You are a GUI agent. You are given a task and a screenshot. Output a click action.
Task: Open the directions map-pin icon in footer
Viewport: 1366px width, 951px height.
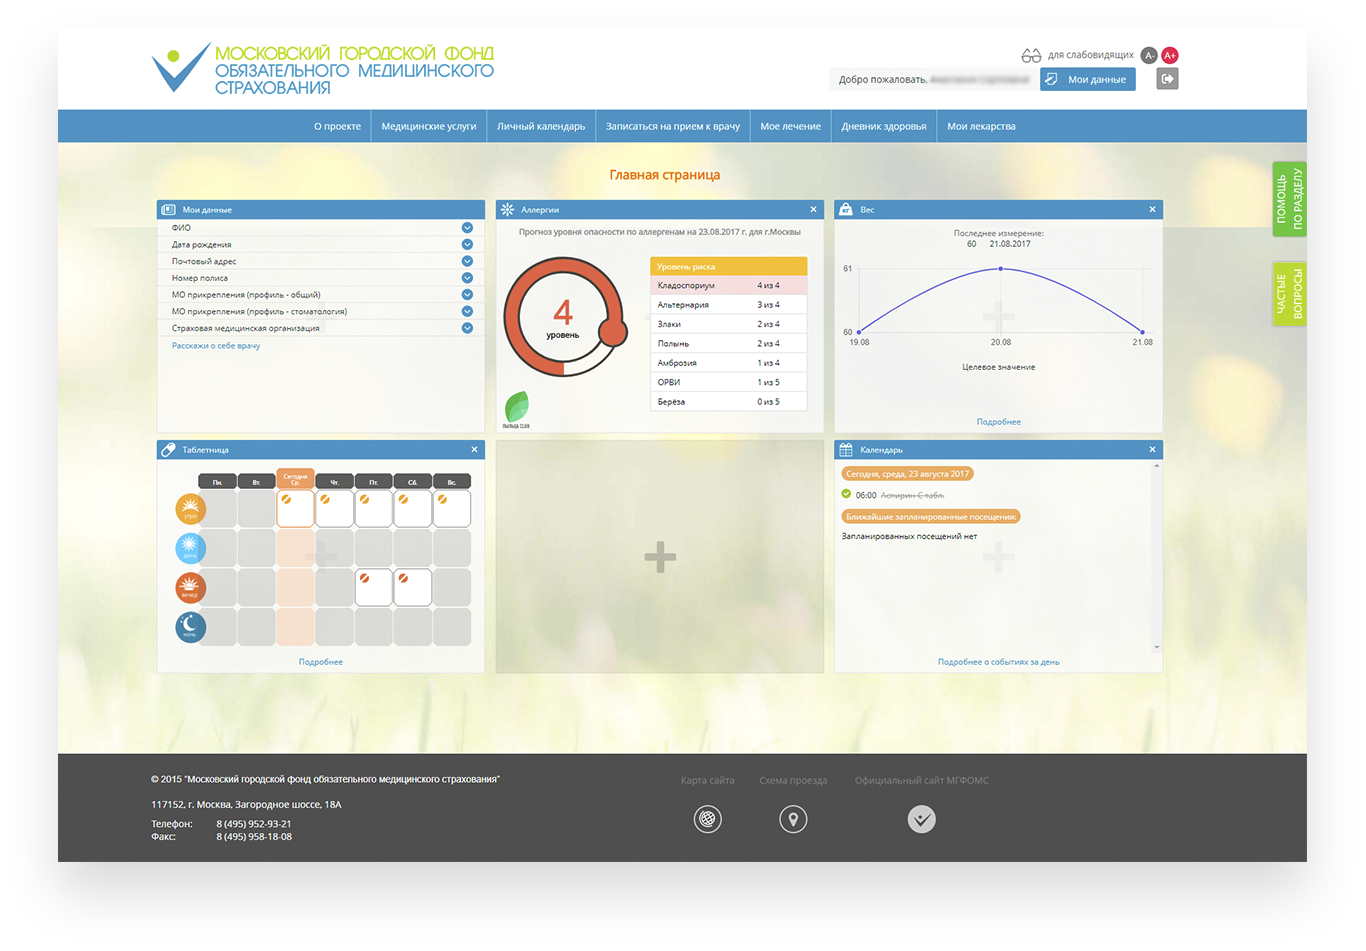pyautogui.click(x=793, y=820)
